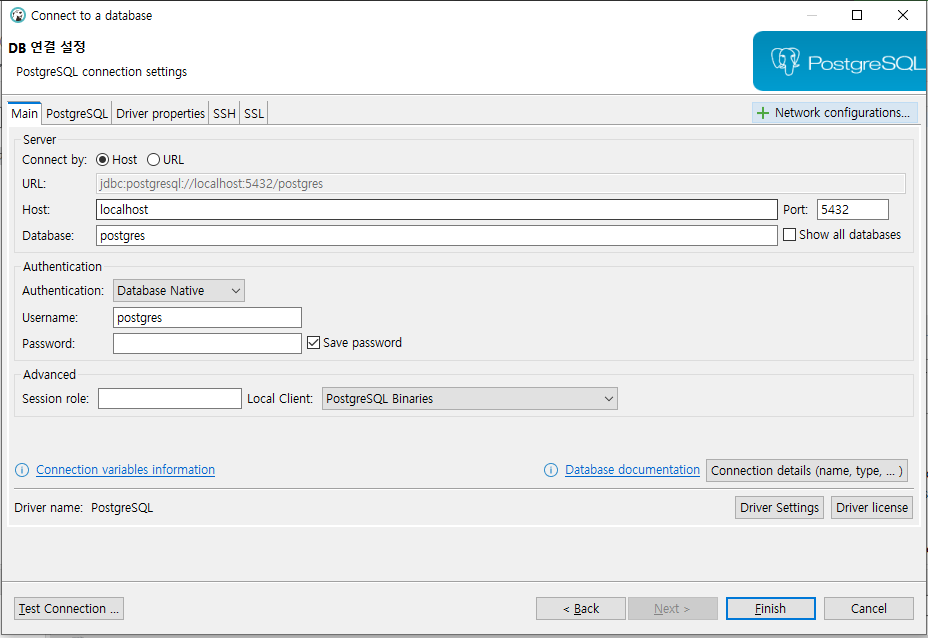The width and height of the screenshot is (928, 638).
Task: Open Connection variables information link
Action: pyautogui.click(x=125, y=470)
